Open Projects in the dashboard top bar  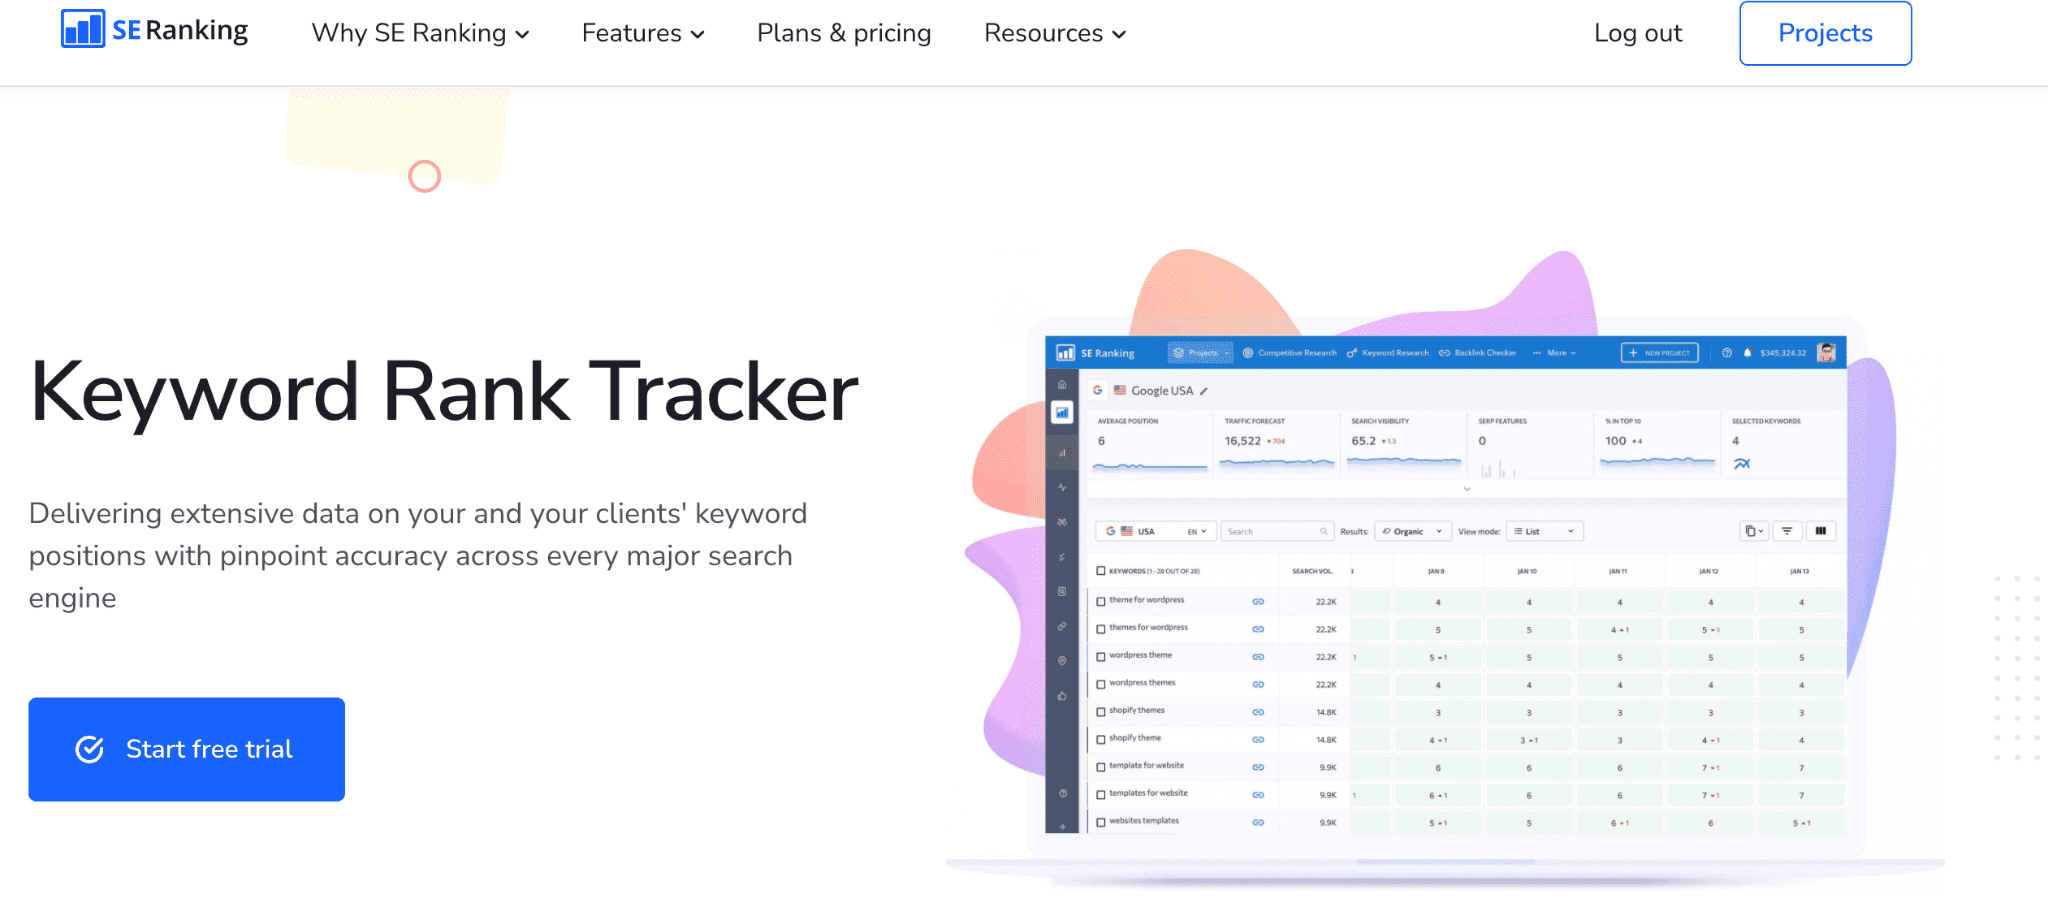(1201, 353)
